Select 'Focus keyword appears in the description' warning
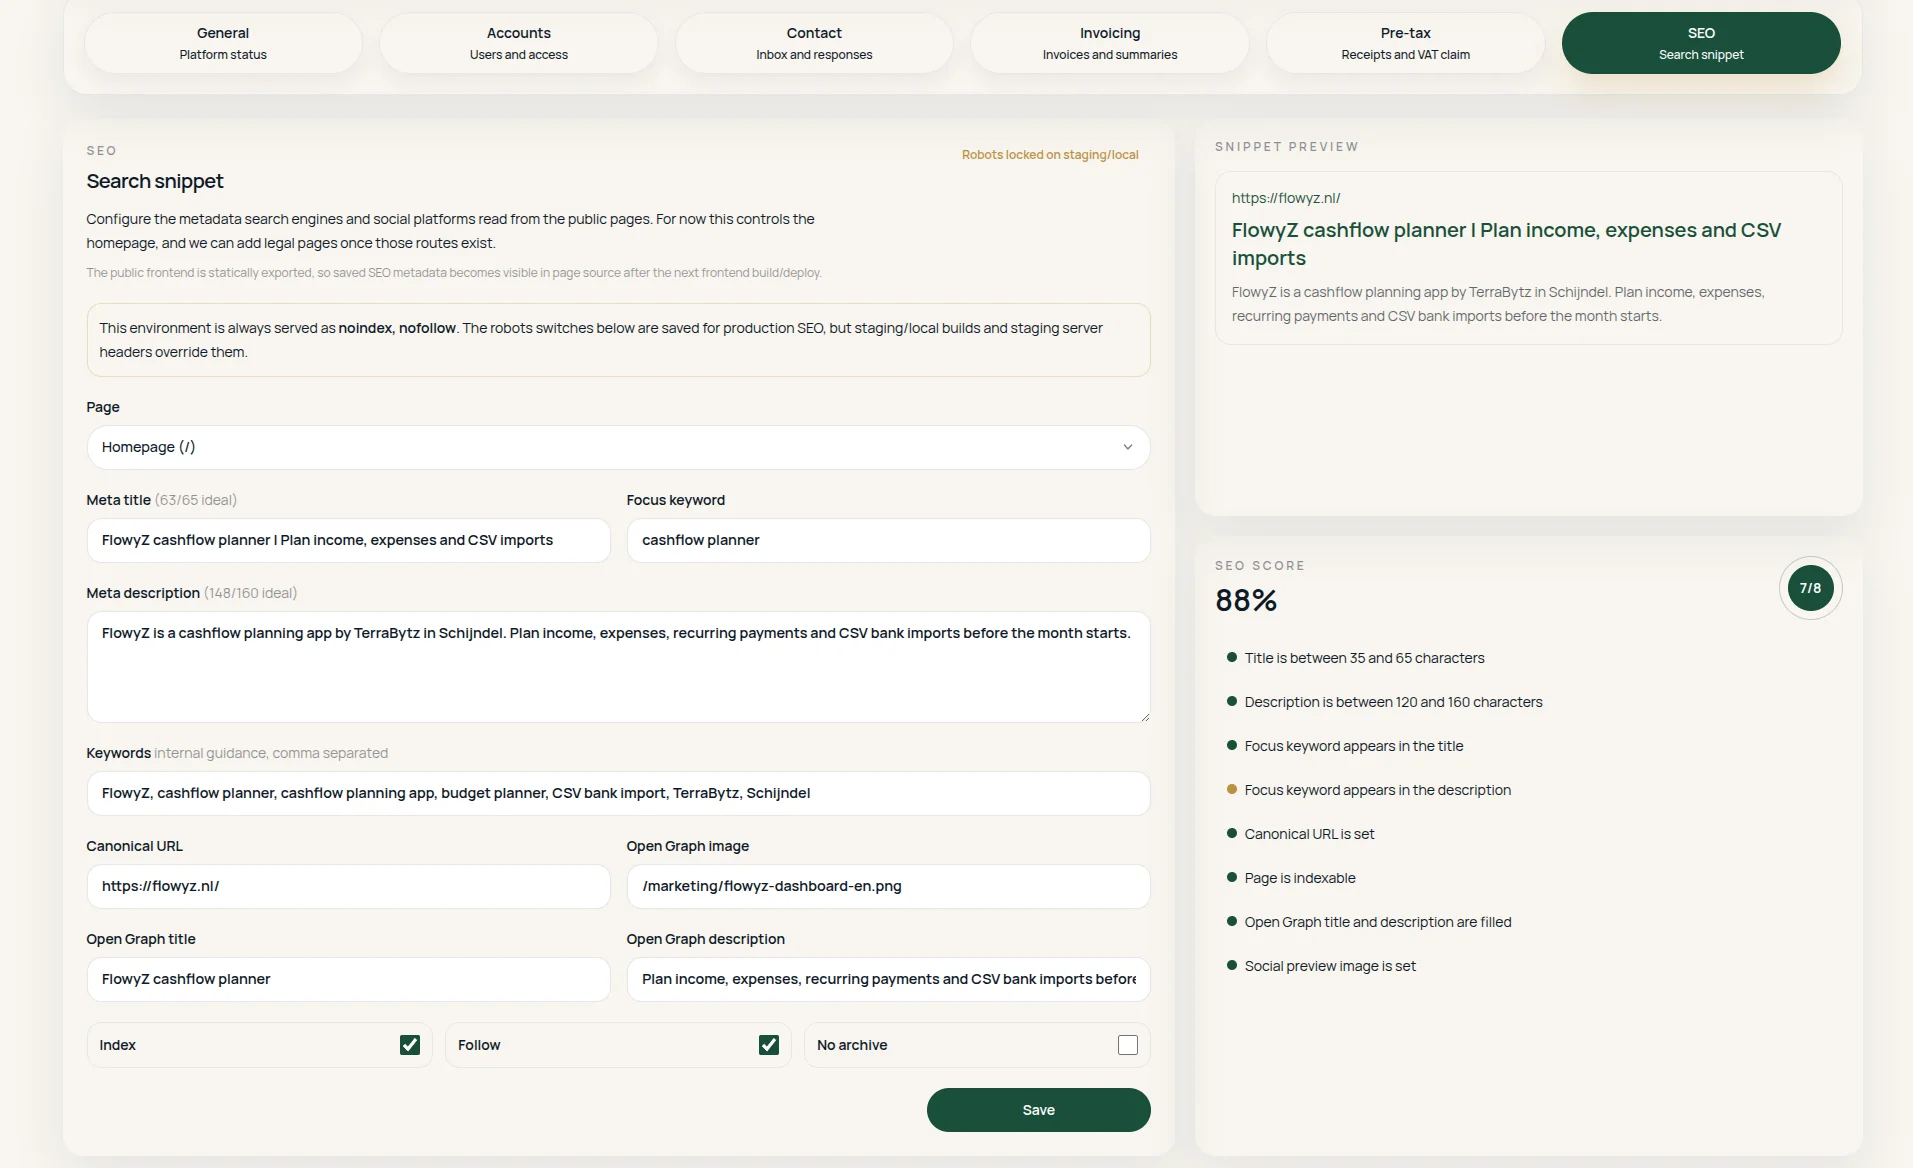The width and height of the screenshot is (1913, 1168). pos(1377,790)
